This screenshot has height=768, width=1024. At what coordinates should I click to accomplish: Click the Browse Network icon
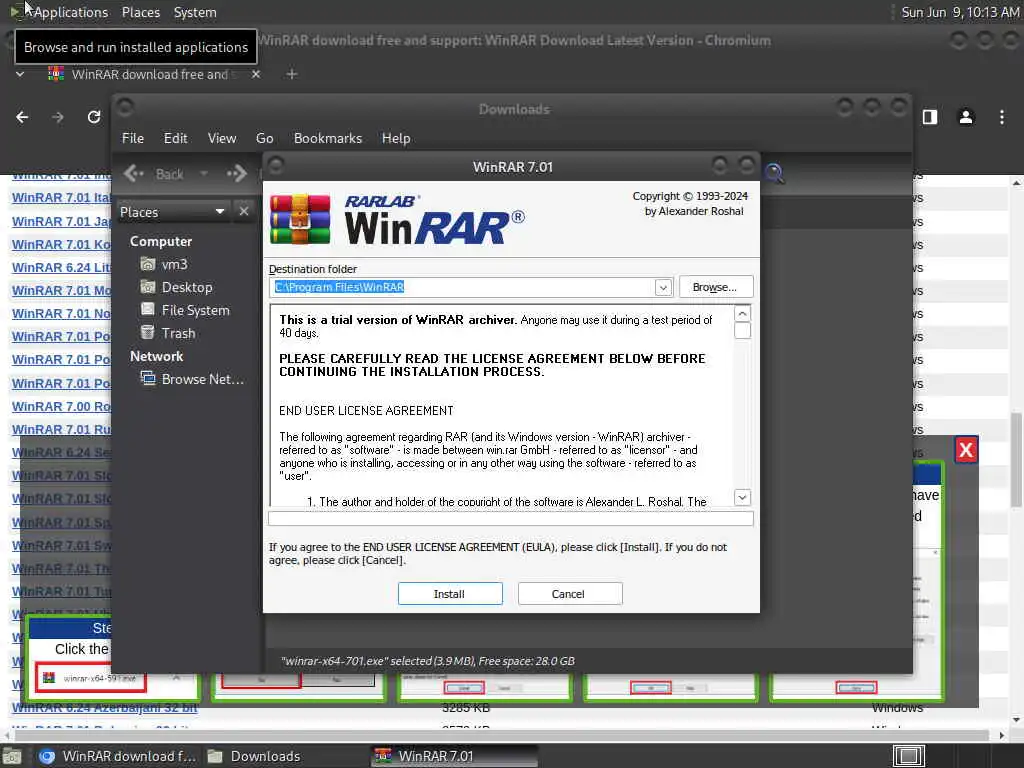[148, 379]
